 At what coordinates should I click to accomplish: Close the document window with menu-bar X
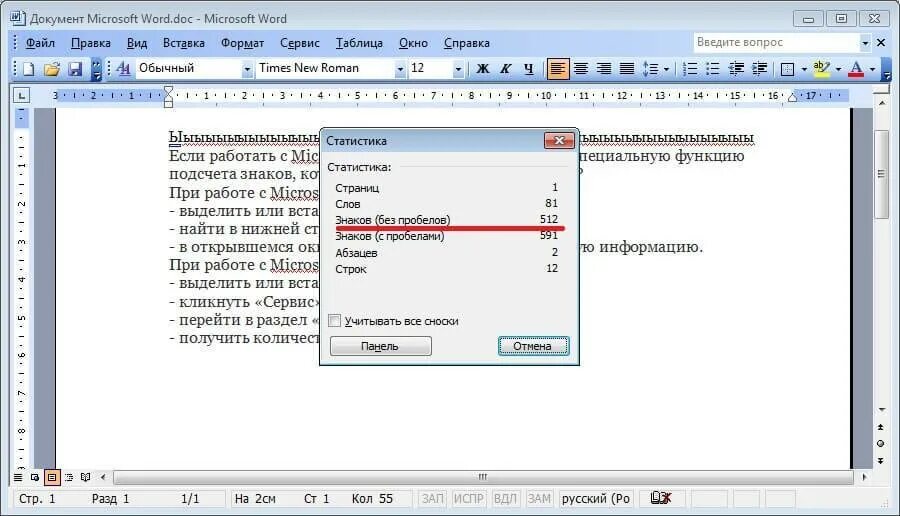coord(882,42)
